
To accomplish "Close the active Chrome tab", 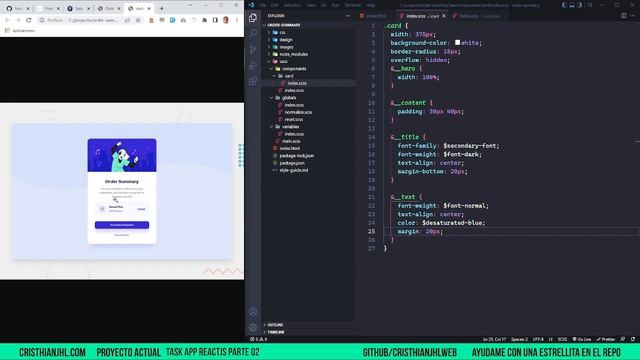I will [149, 8].
